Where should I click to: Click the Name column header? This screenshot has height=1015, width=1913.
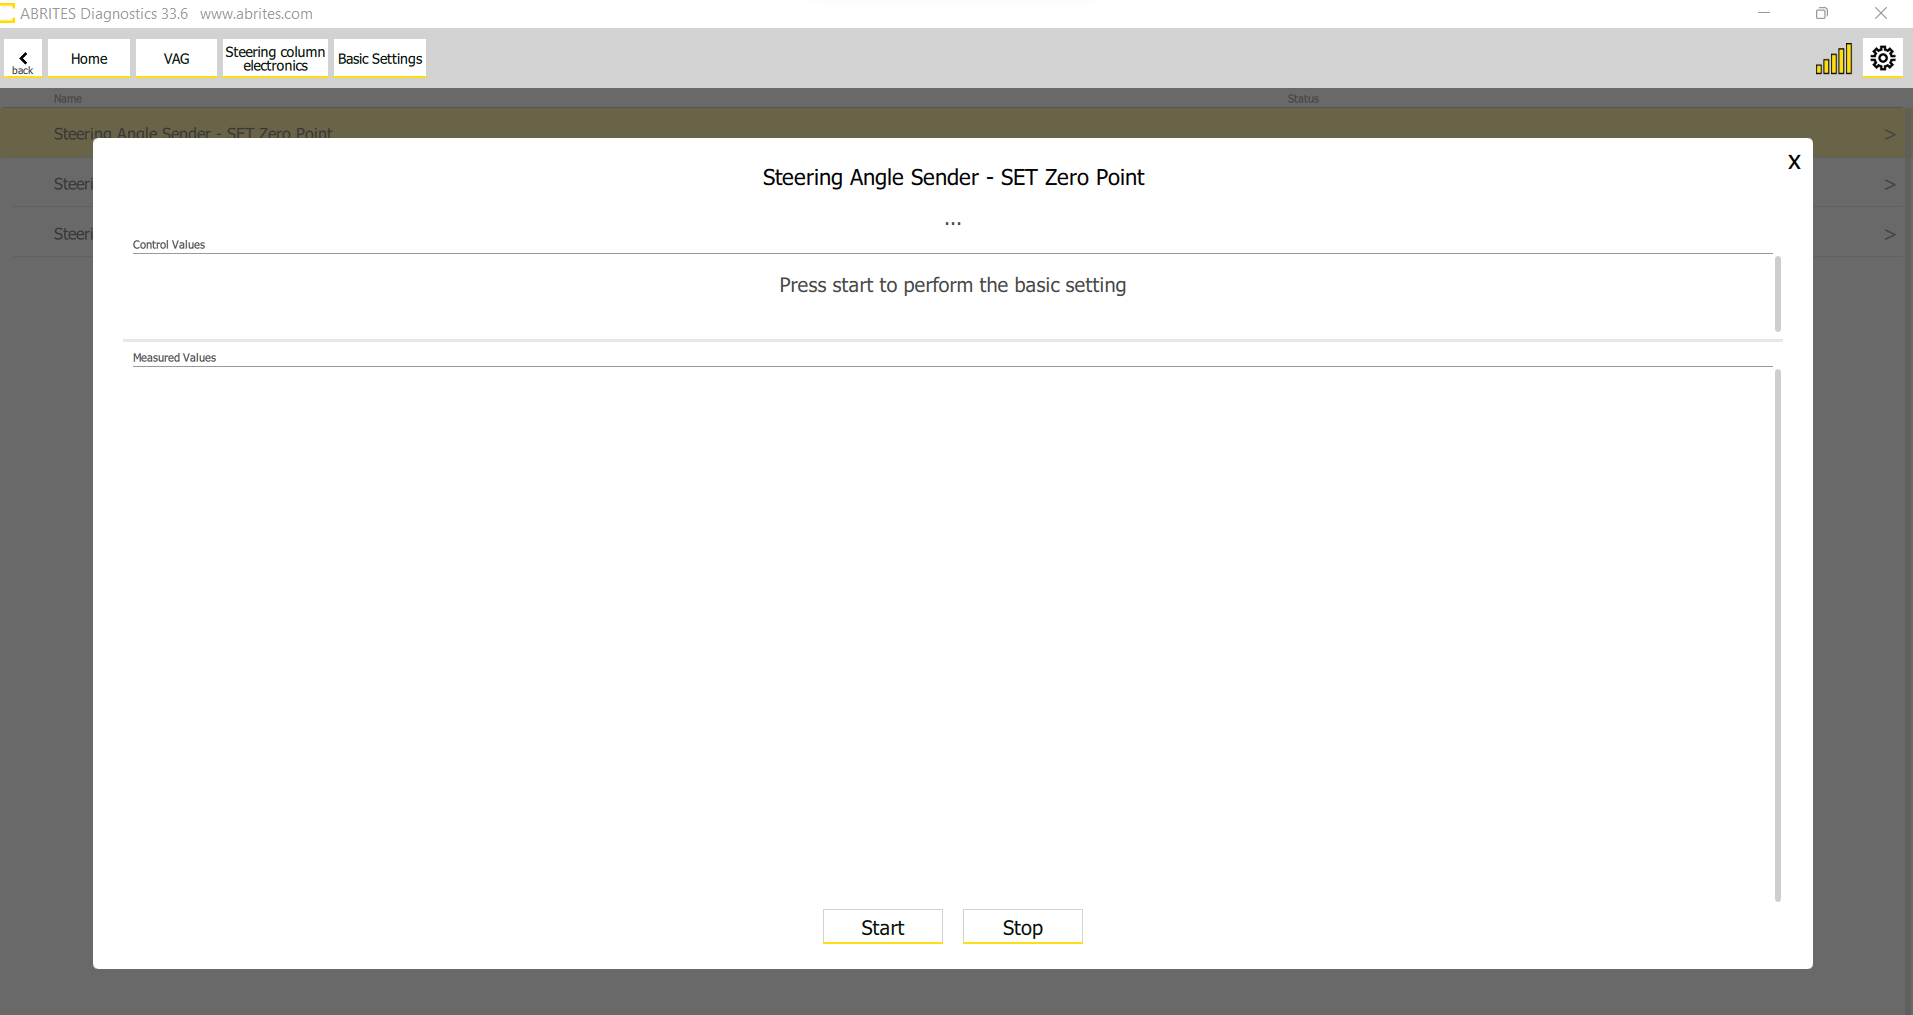tap(68, 98)
